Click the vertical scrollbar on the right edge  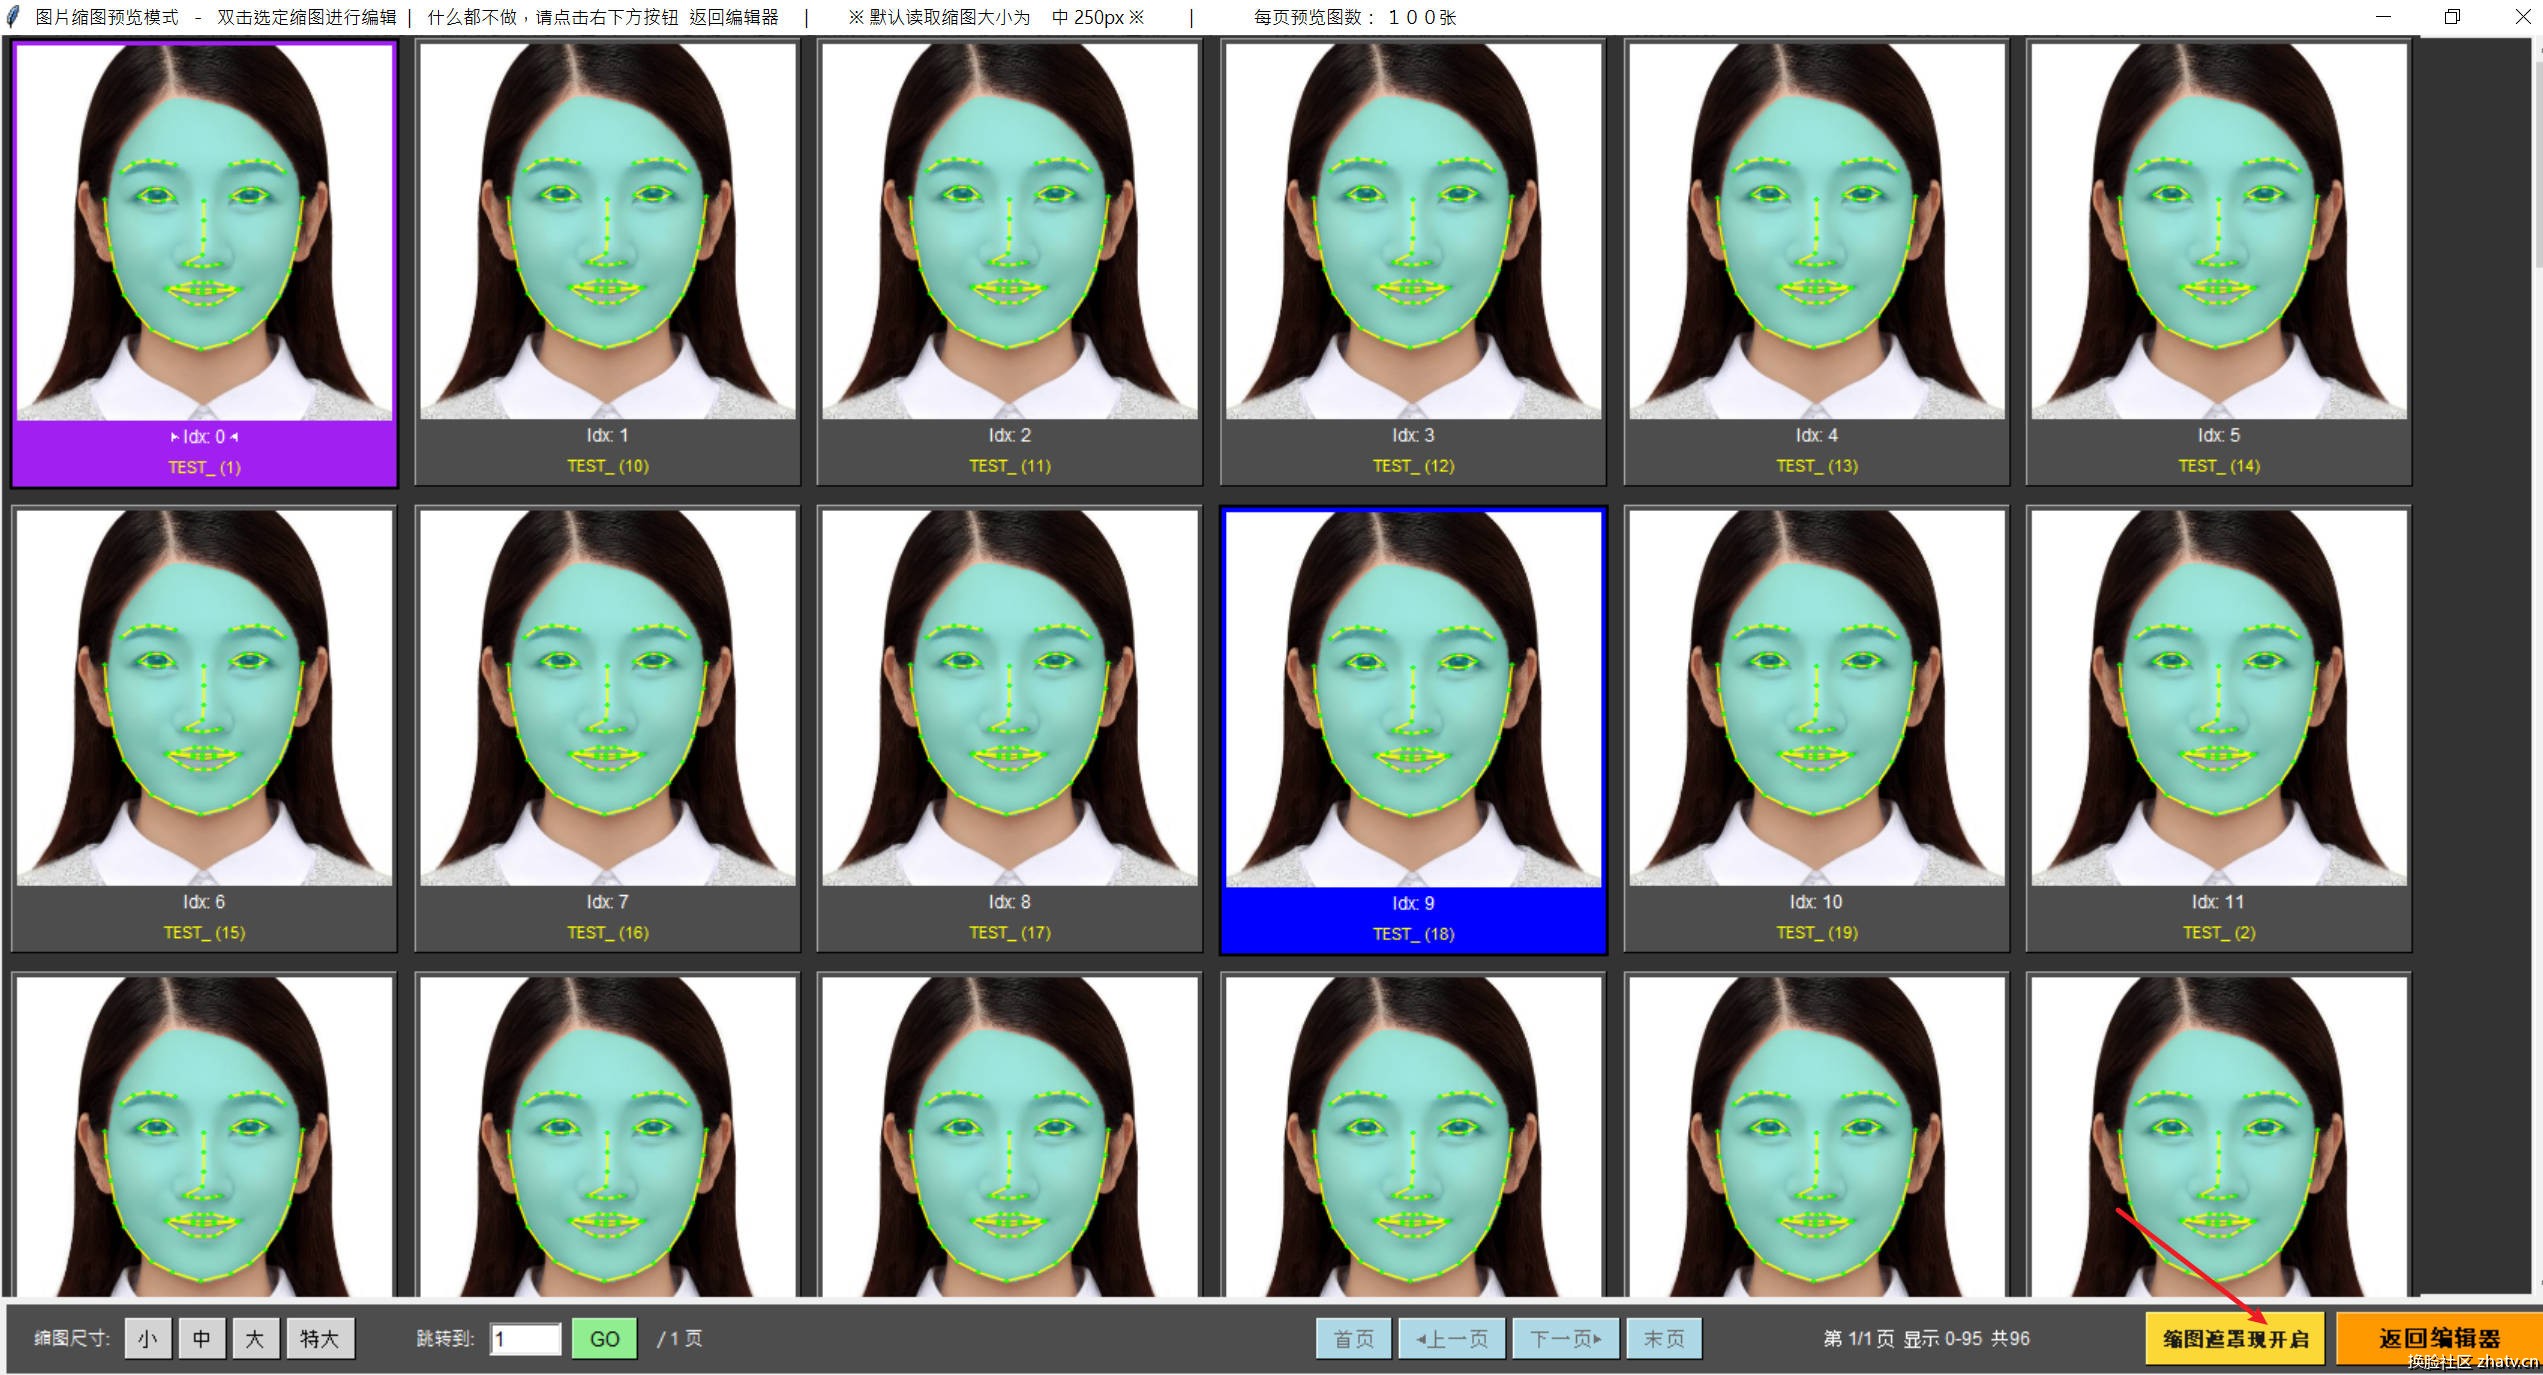click(x=2538, y=160)
